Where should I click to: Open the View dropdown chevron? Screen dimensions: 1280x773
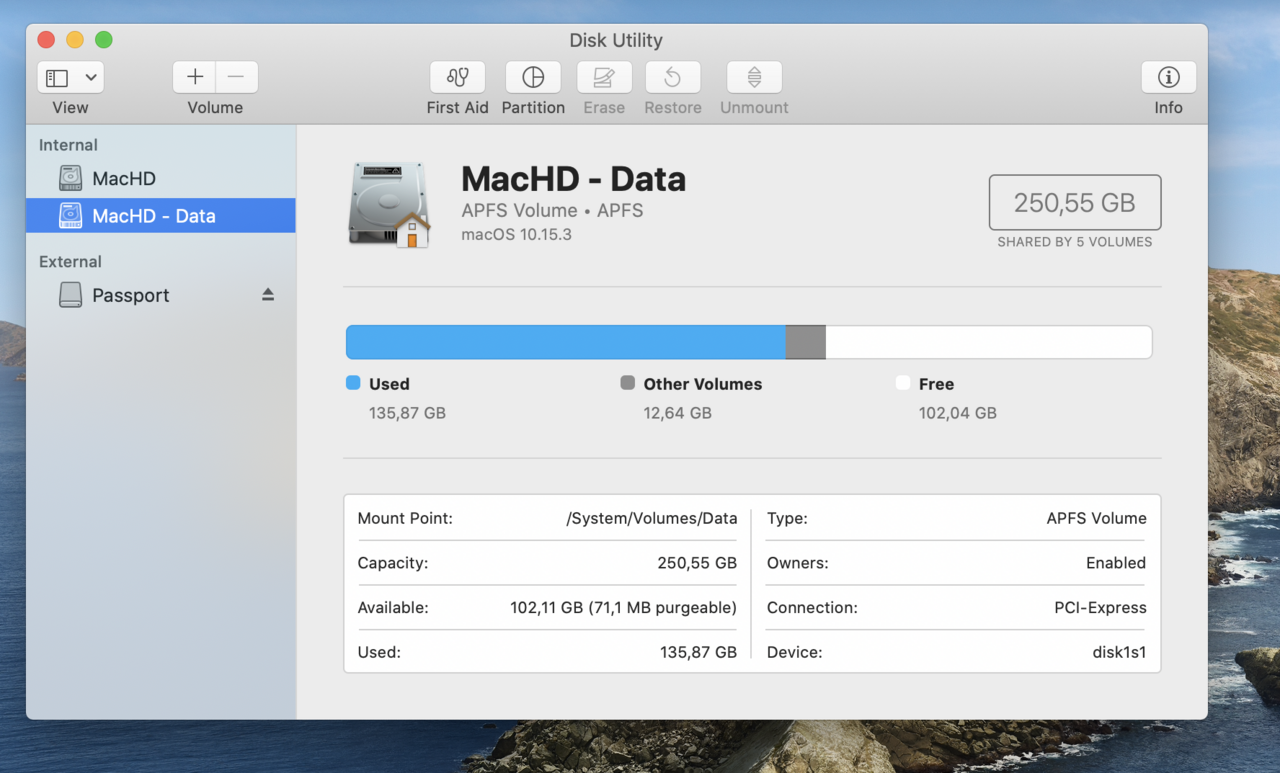[x=91, y=78]
